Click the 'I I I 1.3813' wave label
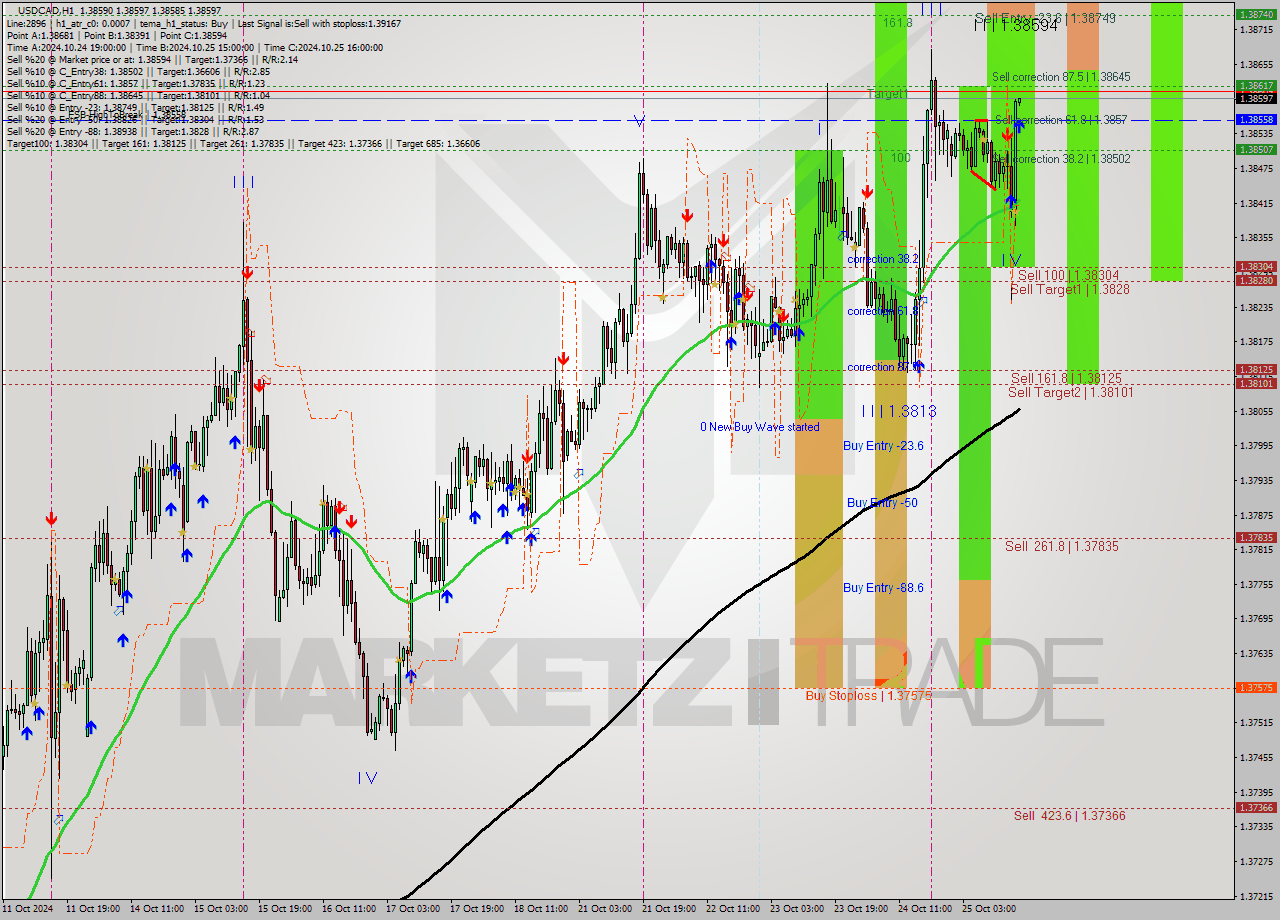The width and height of the screenshot is (1280, 920). (899, 411)
